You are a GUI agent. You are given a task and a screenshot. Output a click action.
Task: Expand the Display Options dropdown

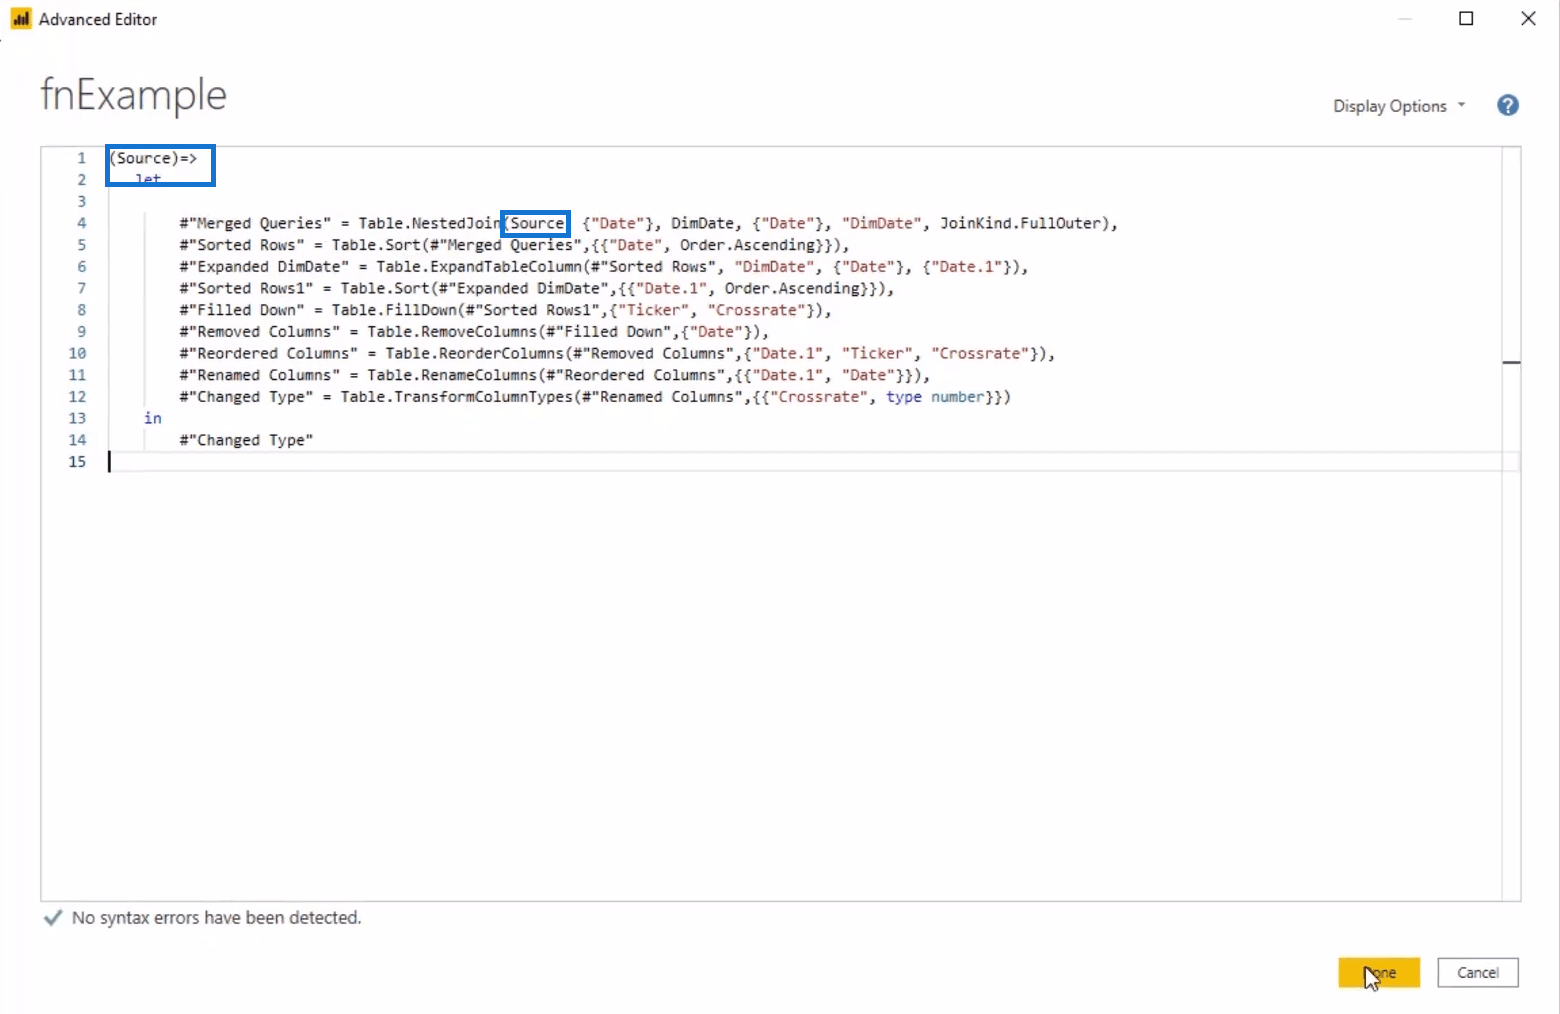tap(1399, 106)
